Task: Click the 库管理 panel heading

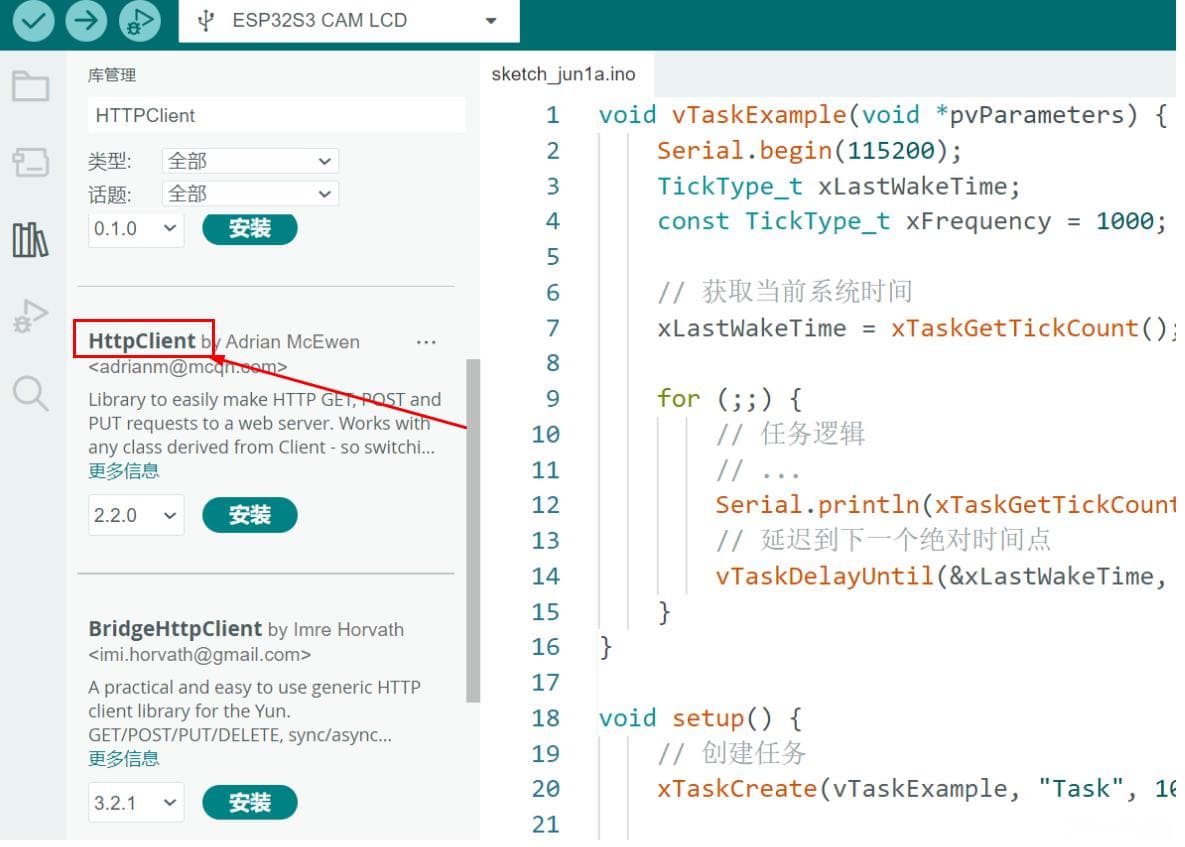Action: [x=112, y=75]
